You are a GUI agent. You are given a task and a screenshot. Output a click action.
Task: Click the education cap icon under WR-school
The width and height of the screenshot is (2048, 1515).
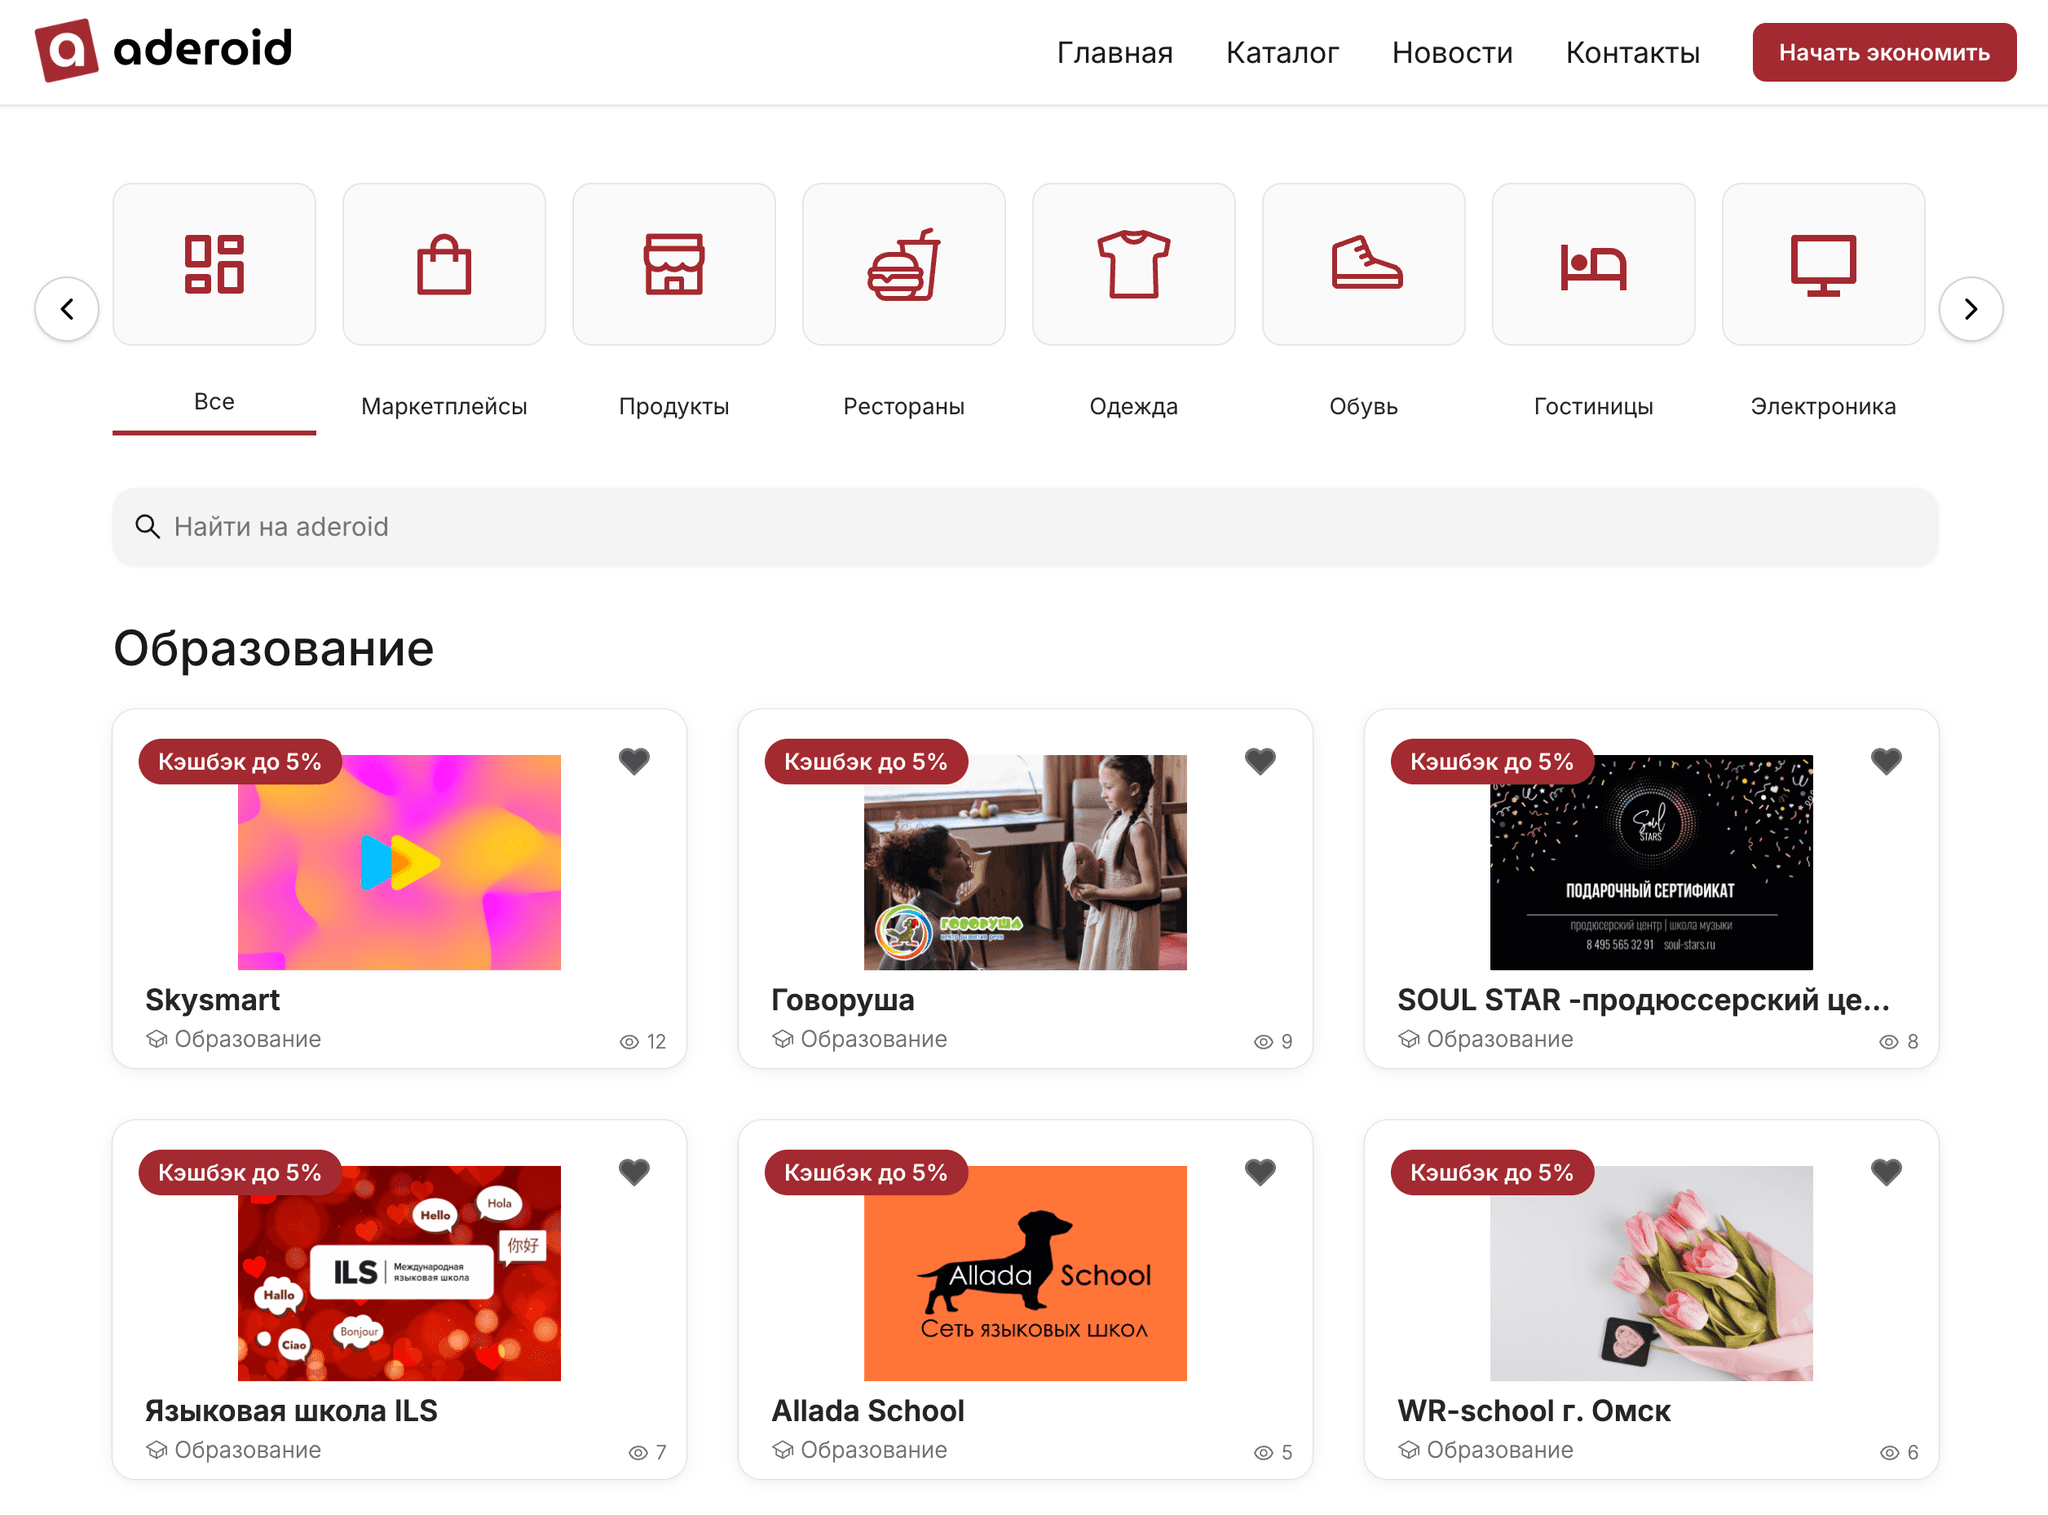pyautogui.click(x=1408, y=1450)
